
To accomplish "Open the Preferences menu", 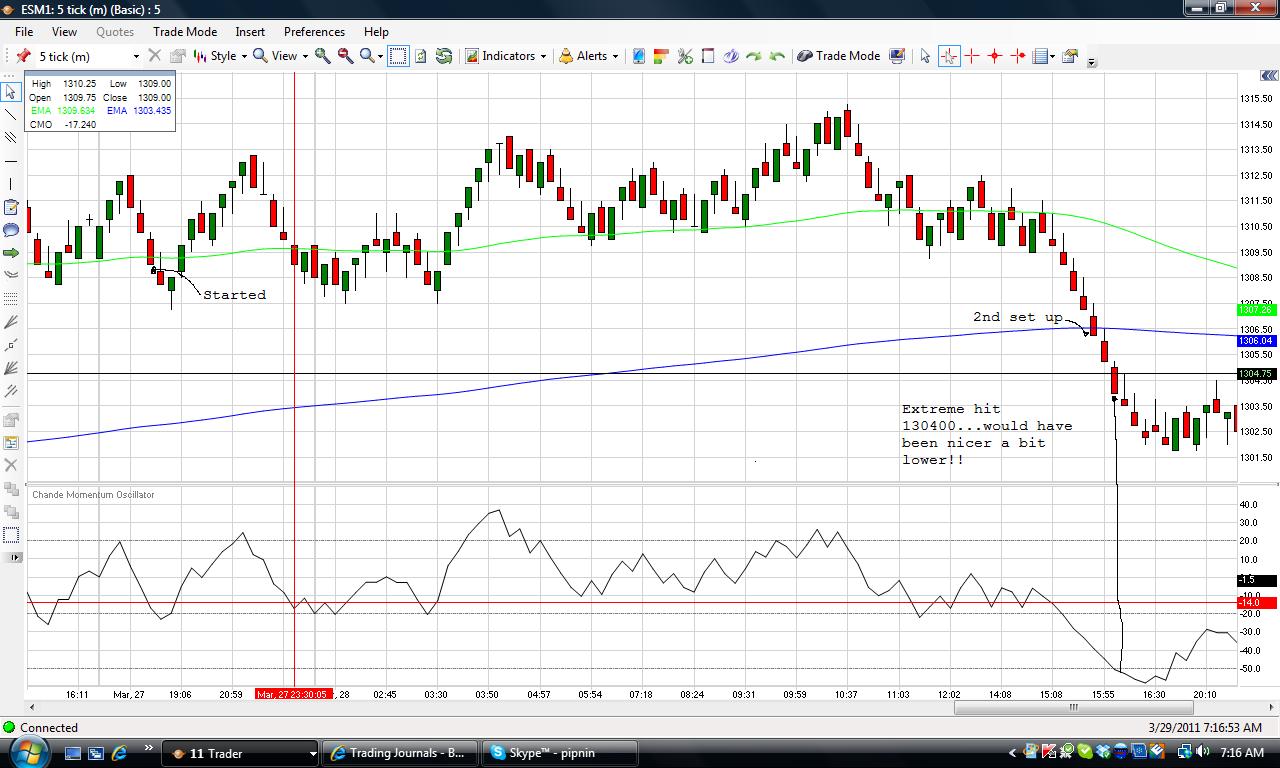I will coord(314,32).
